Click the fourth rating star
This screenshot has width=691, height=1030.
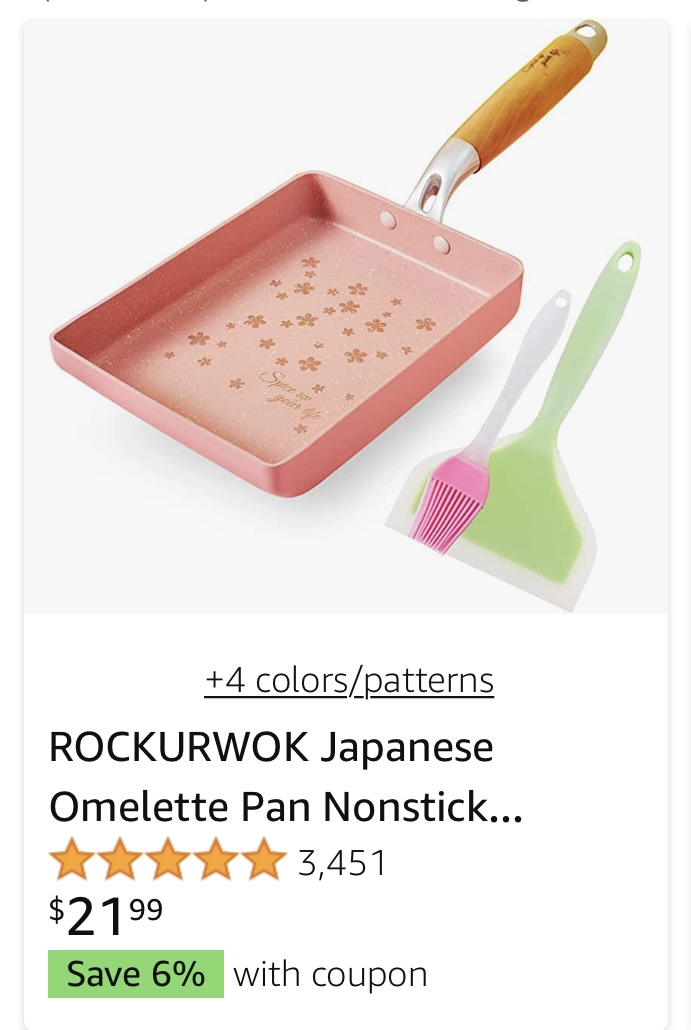point(215,859)
